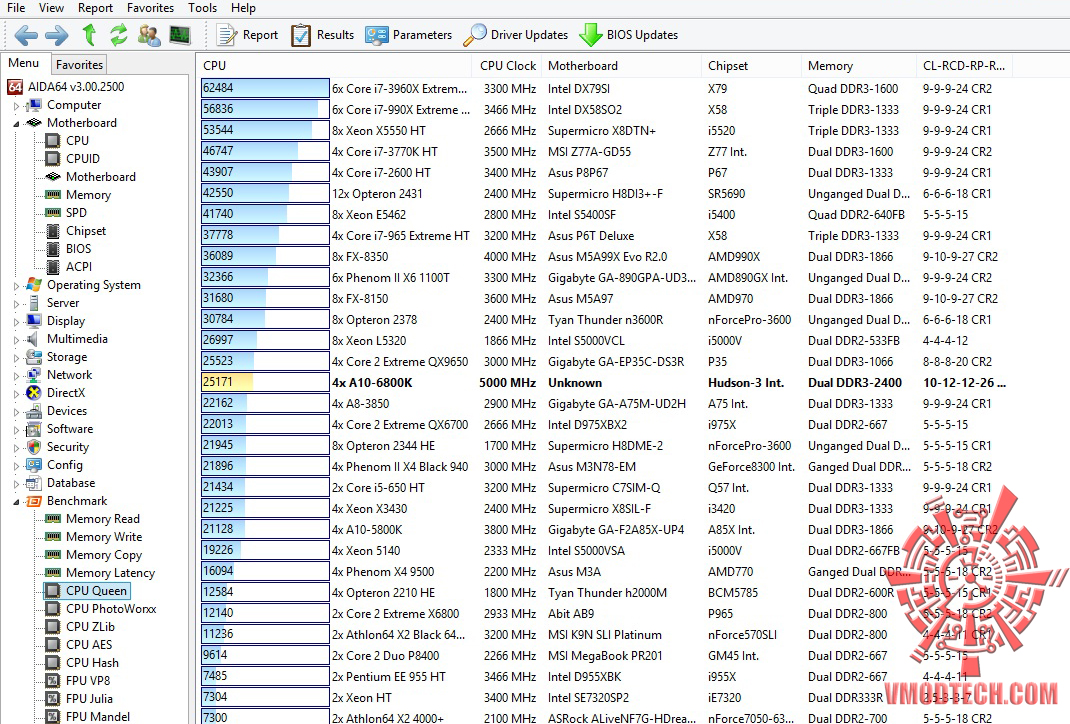Open the CPU ZLib benchmark
The image size is (1070, 724).
click(x=90, y=626)
